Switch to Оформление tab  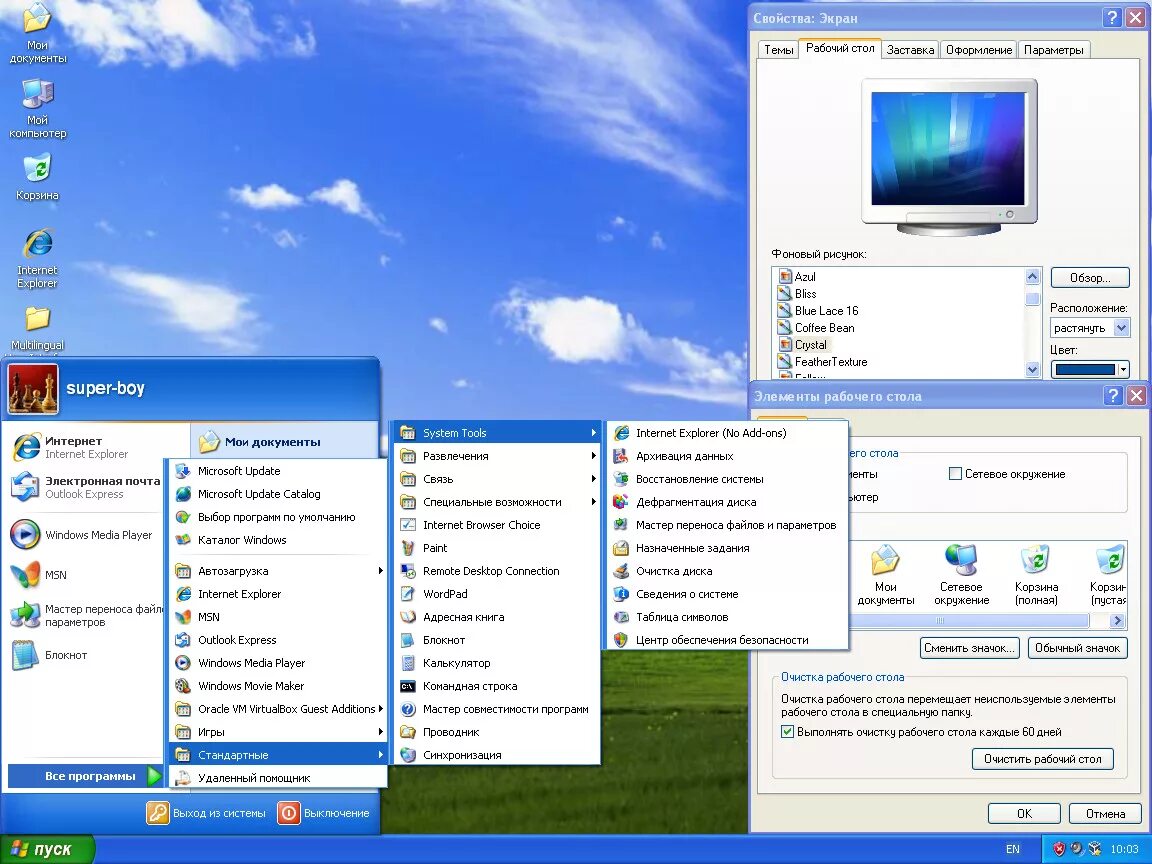coord(979,50)
